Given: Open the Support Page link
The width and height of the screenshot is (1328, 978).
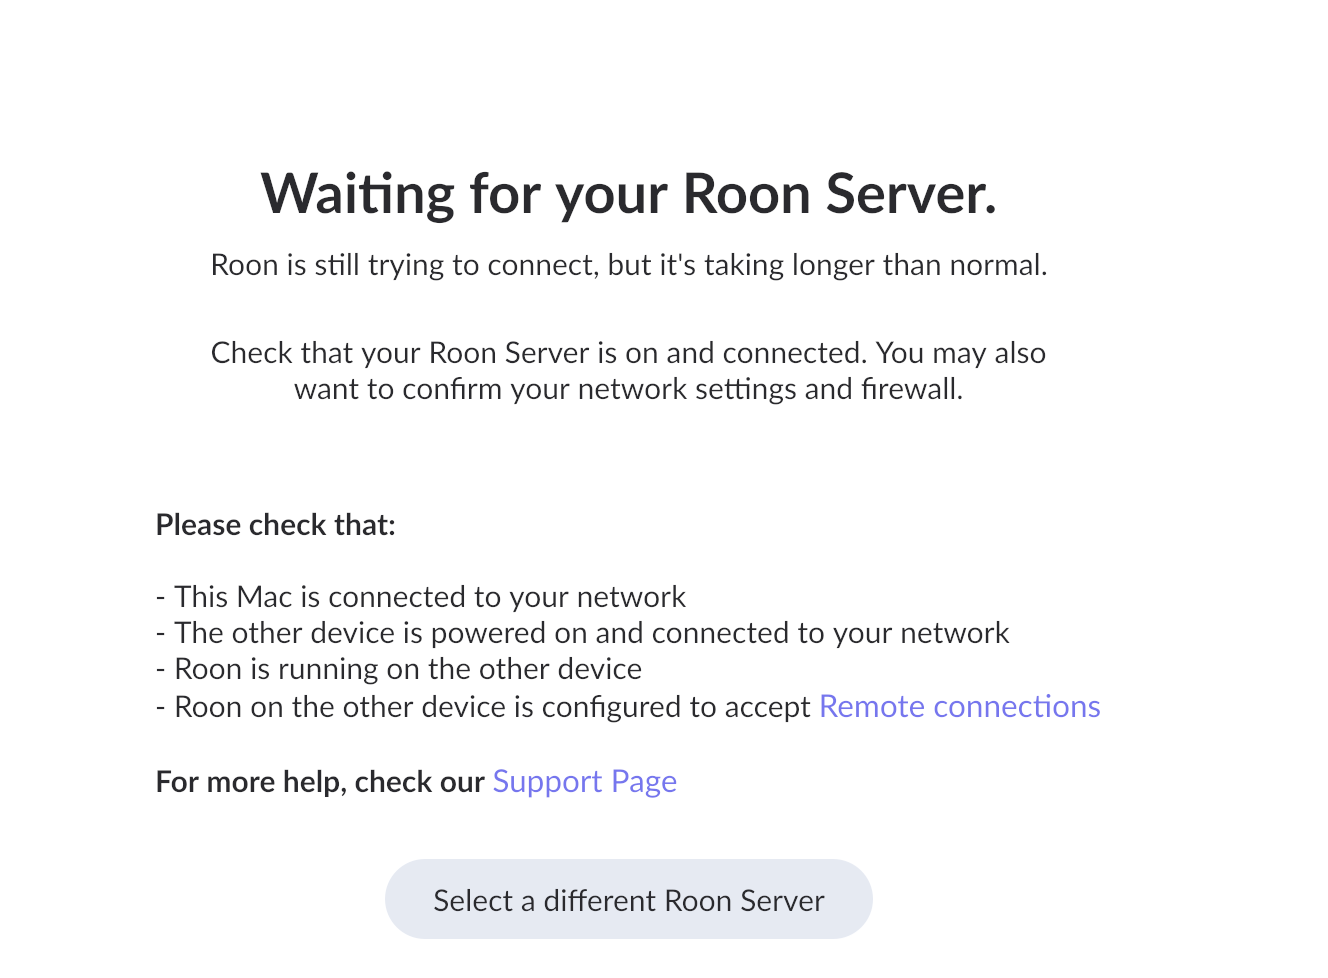Looking at the screenshot, I should 584,782.
